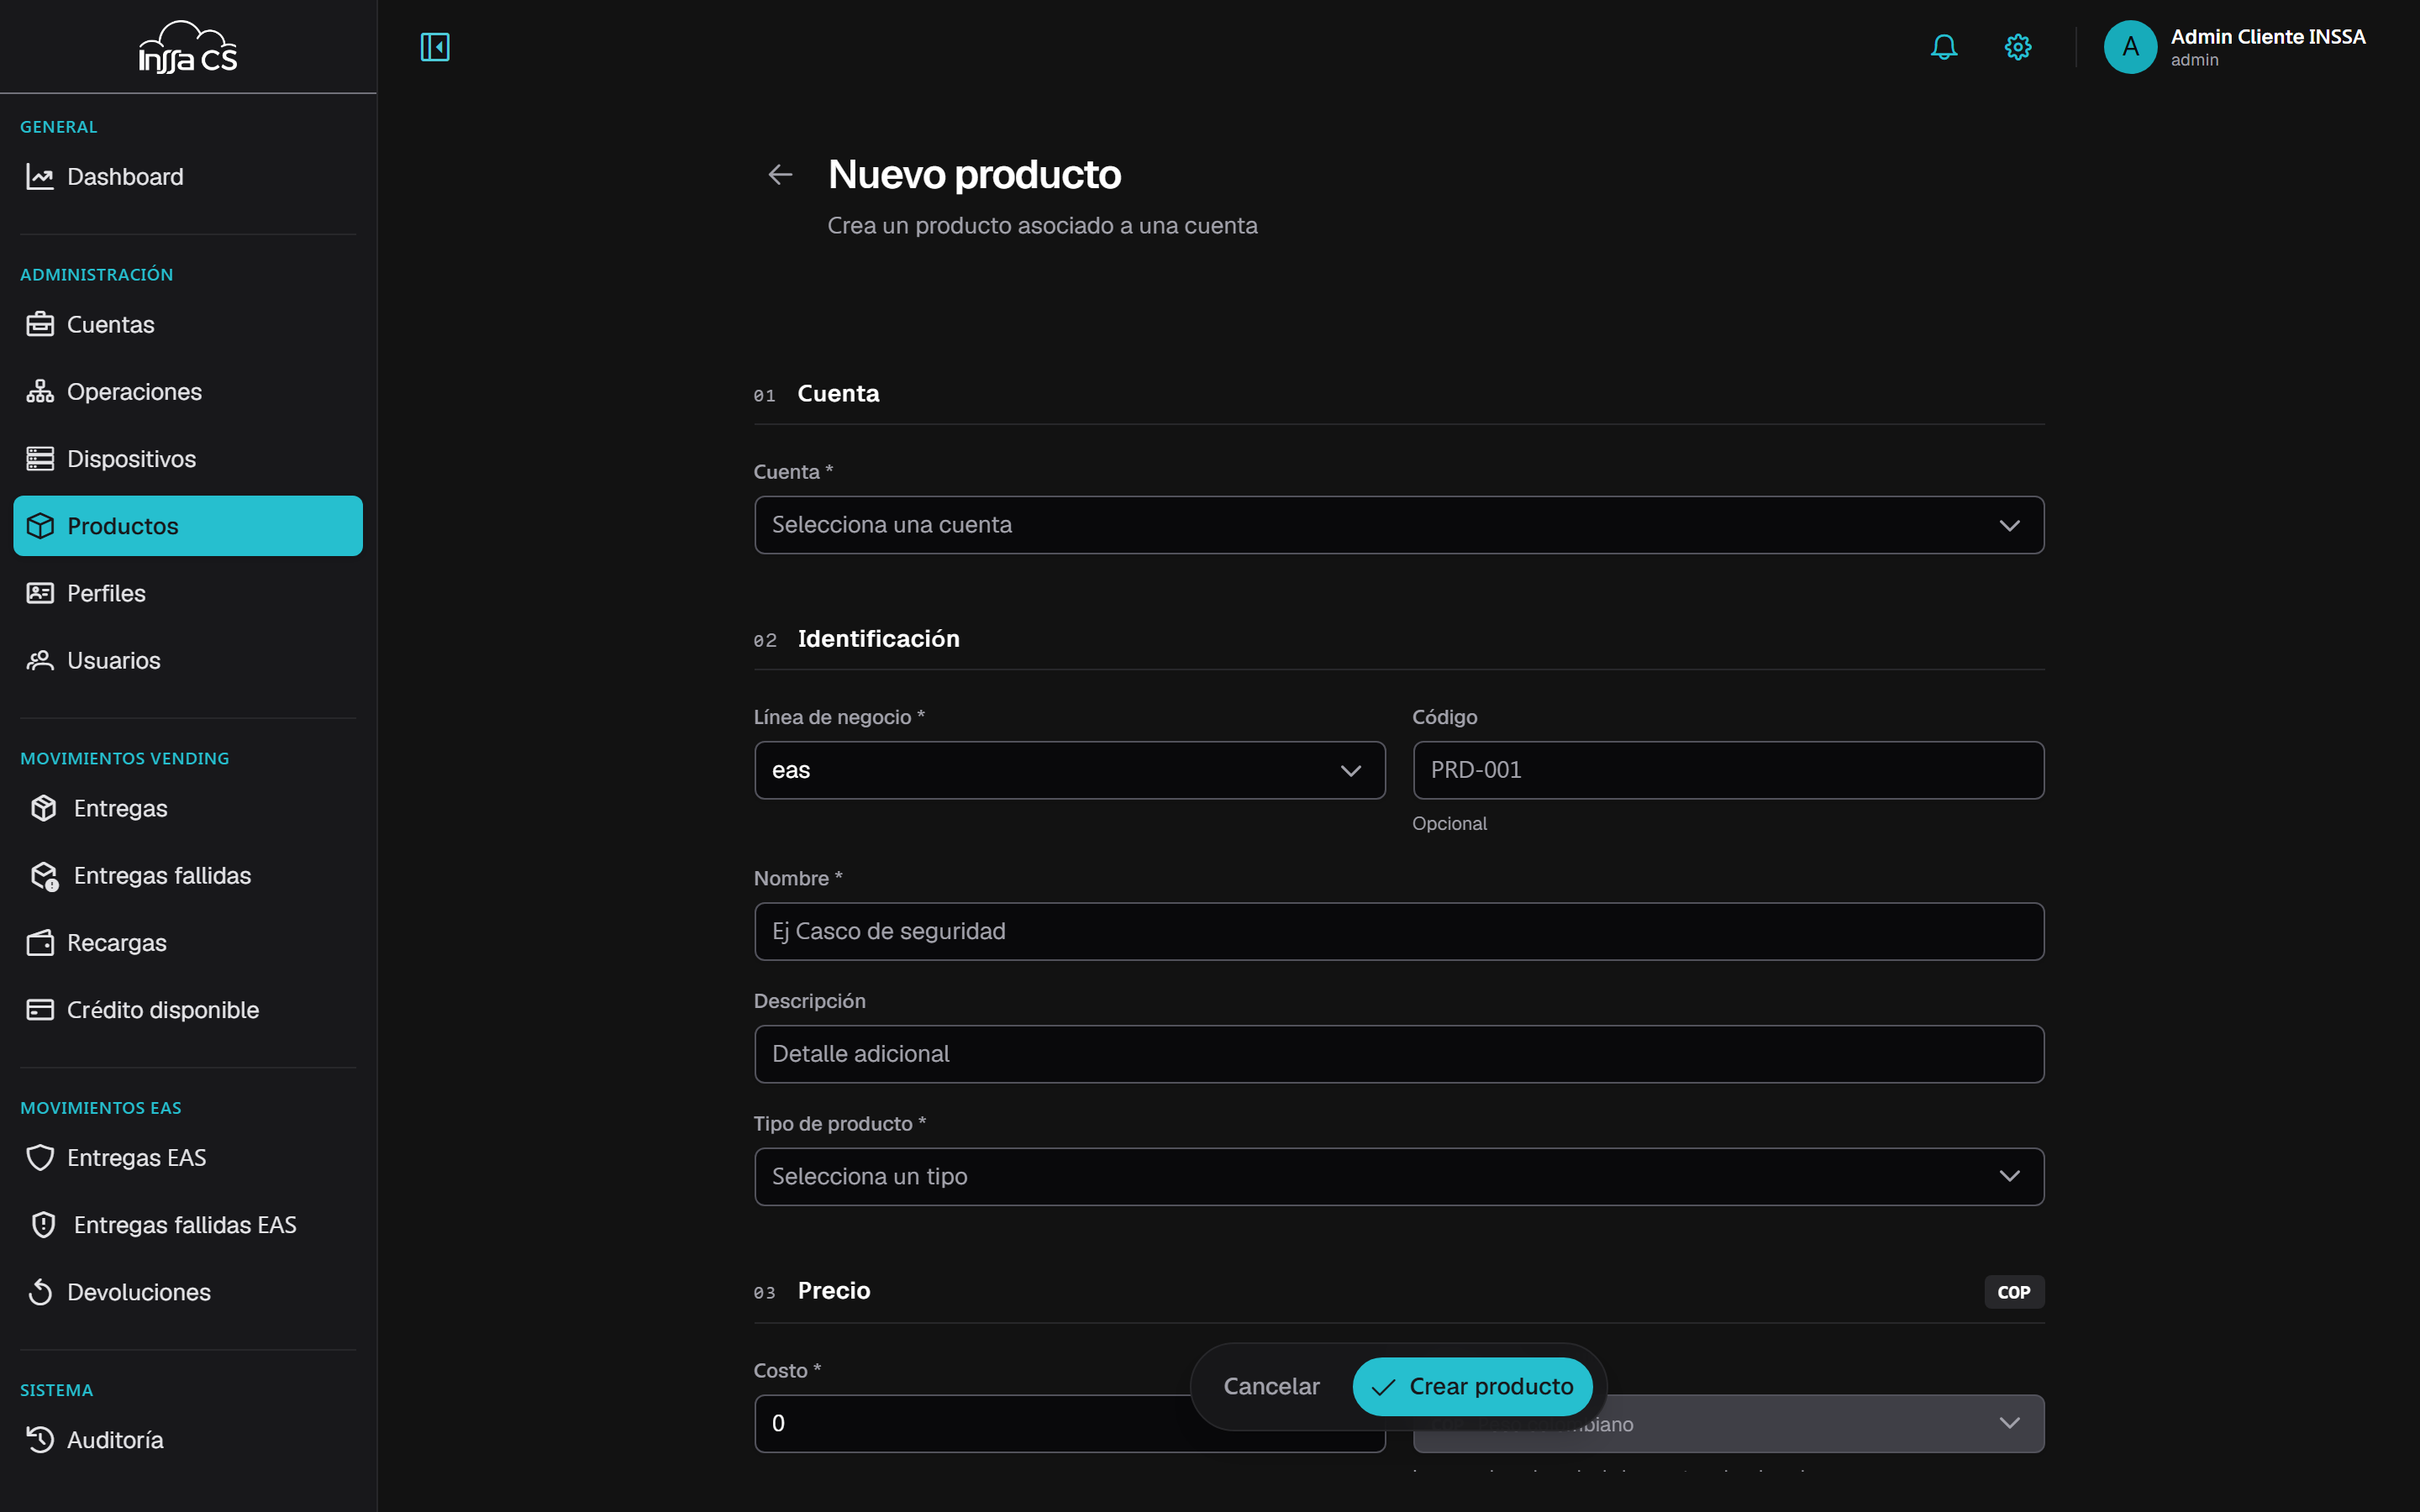Click the Cuenta dropdown chevron
Image resolution: width=2420 pixels, height=1512 pixels.
pyautogui.click(x=2009, y=526)
